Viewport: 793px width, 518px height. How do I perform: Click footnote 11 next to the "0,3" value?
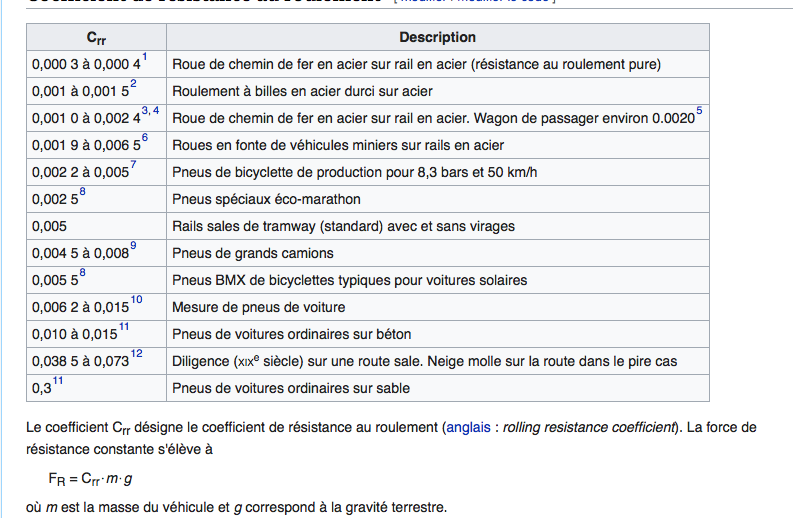(x=59, y=381)
